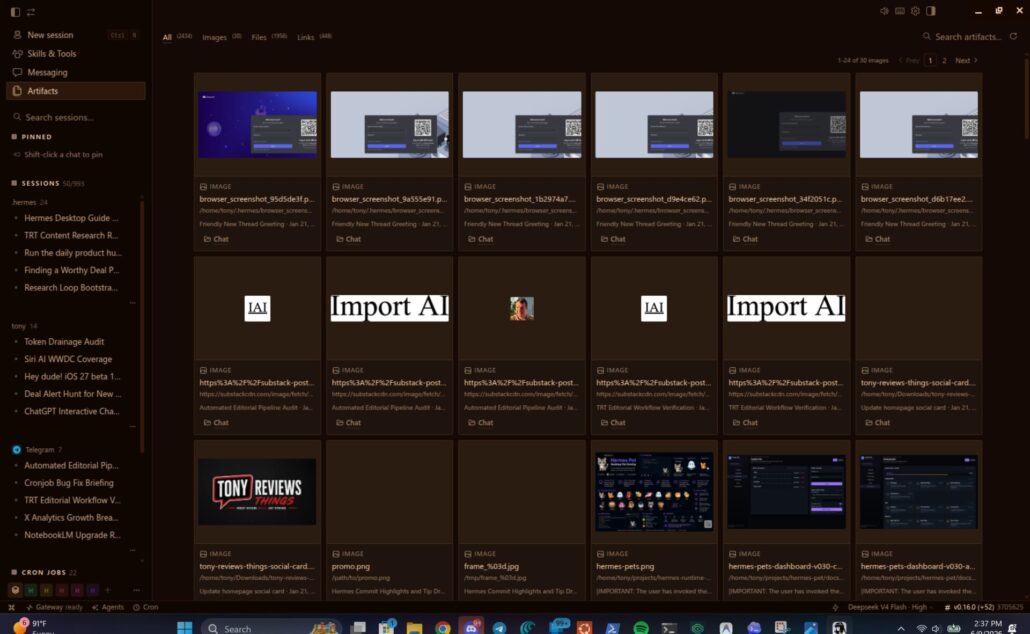Open browser_screenshot_95d5de3f thumbnail

[258, 125]
